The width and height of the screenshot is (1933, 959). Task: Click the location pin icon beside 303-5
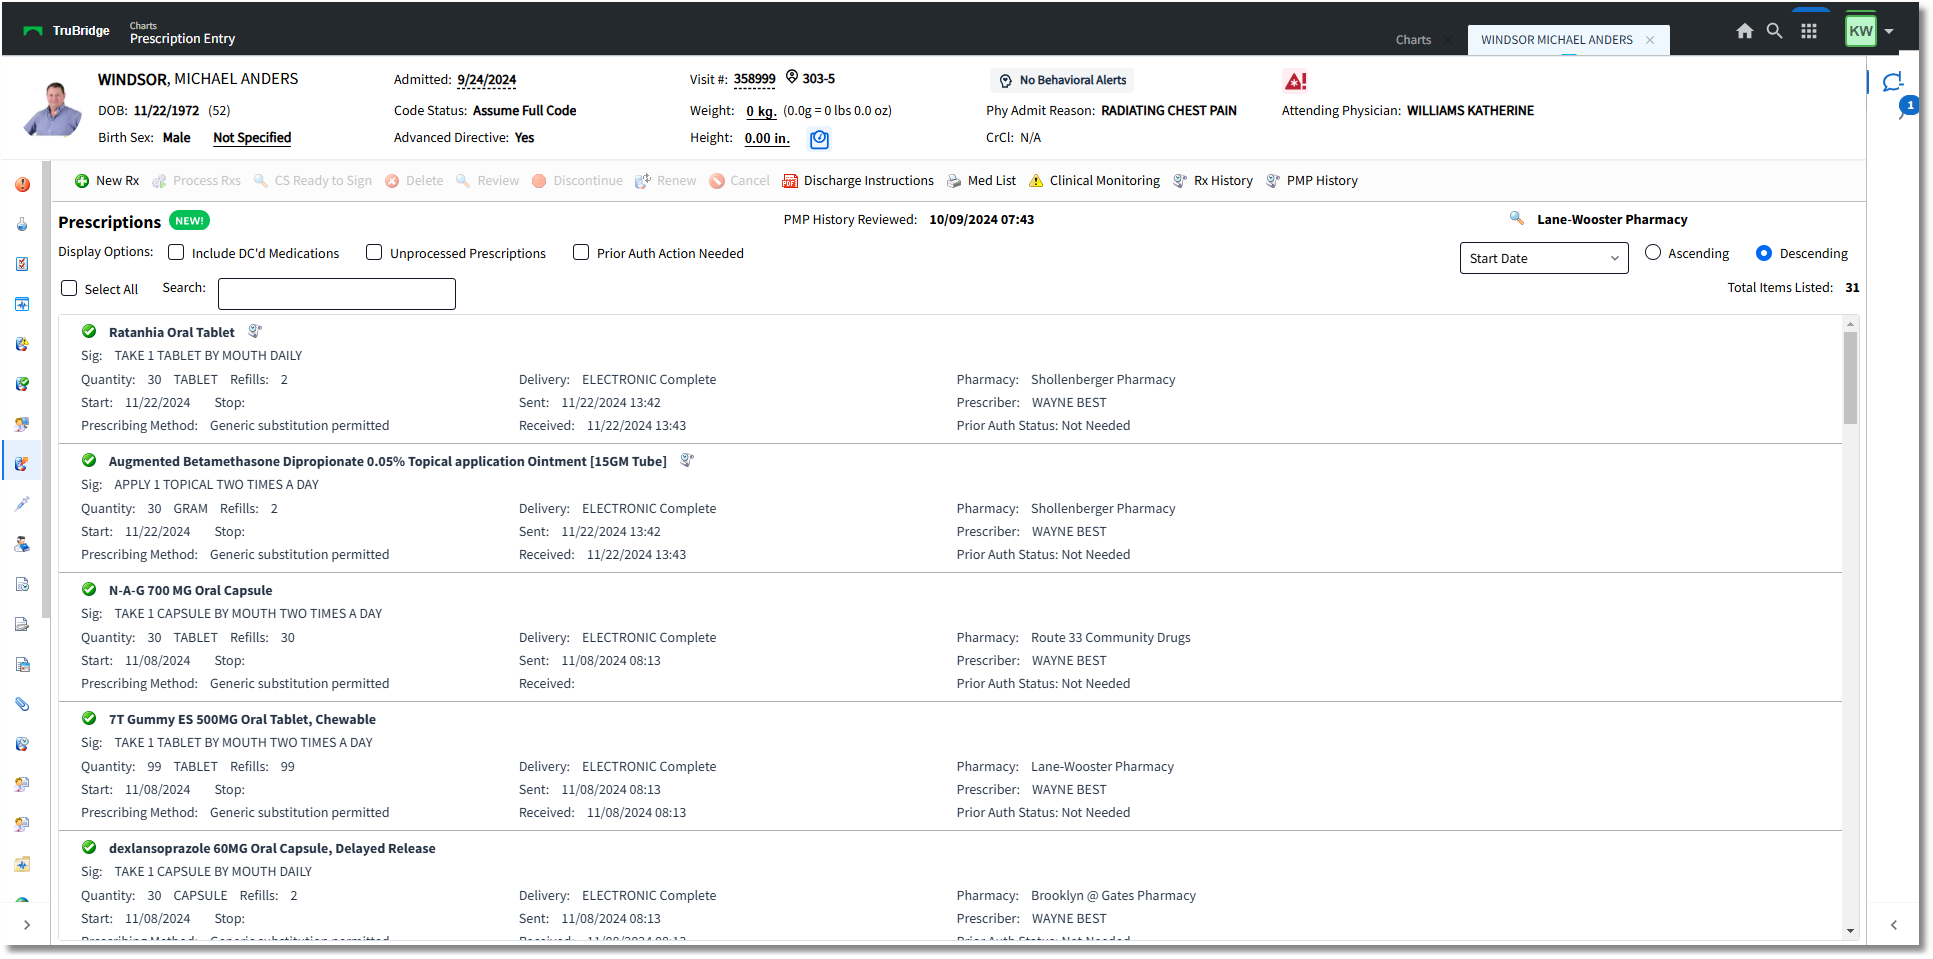tap(791, 77)
